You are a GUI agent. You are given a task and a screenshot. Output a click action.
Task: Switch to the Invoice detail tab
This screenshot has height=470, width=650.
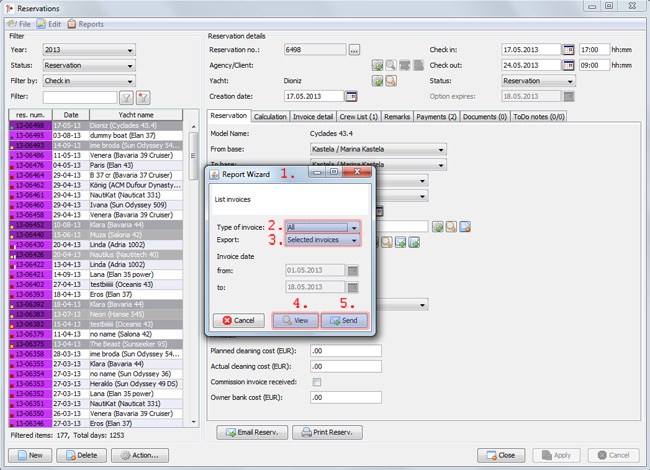[313, 117]
